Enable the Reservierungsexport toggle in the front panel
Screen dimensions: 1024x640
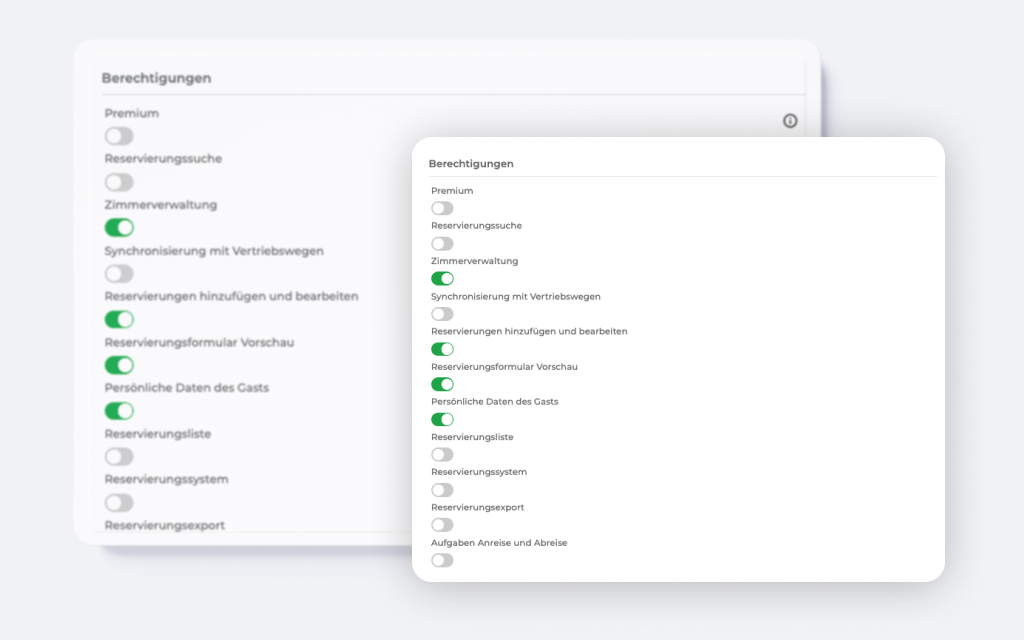(x=442, y=525)
